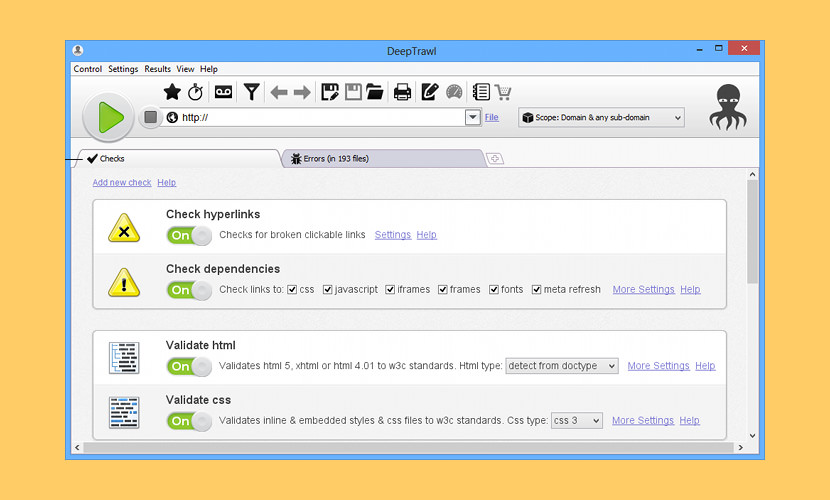The height and width of the screenshot is (500, 830).
Task: Uncheck the frames checkbox
Action: [x=443, y=289]
